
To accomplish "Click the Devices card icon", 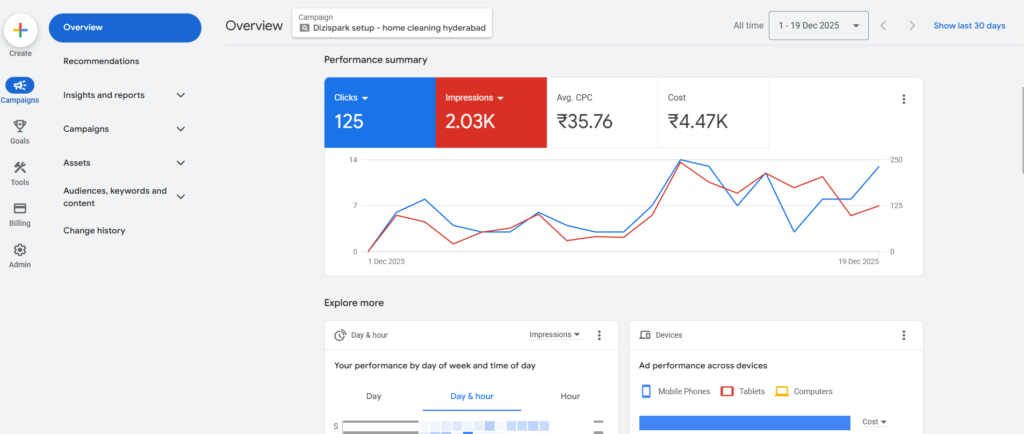I will tap(645, 335).
